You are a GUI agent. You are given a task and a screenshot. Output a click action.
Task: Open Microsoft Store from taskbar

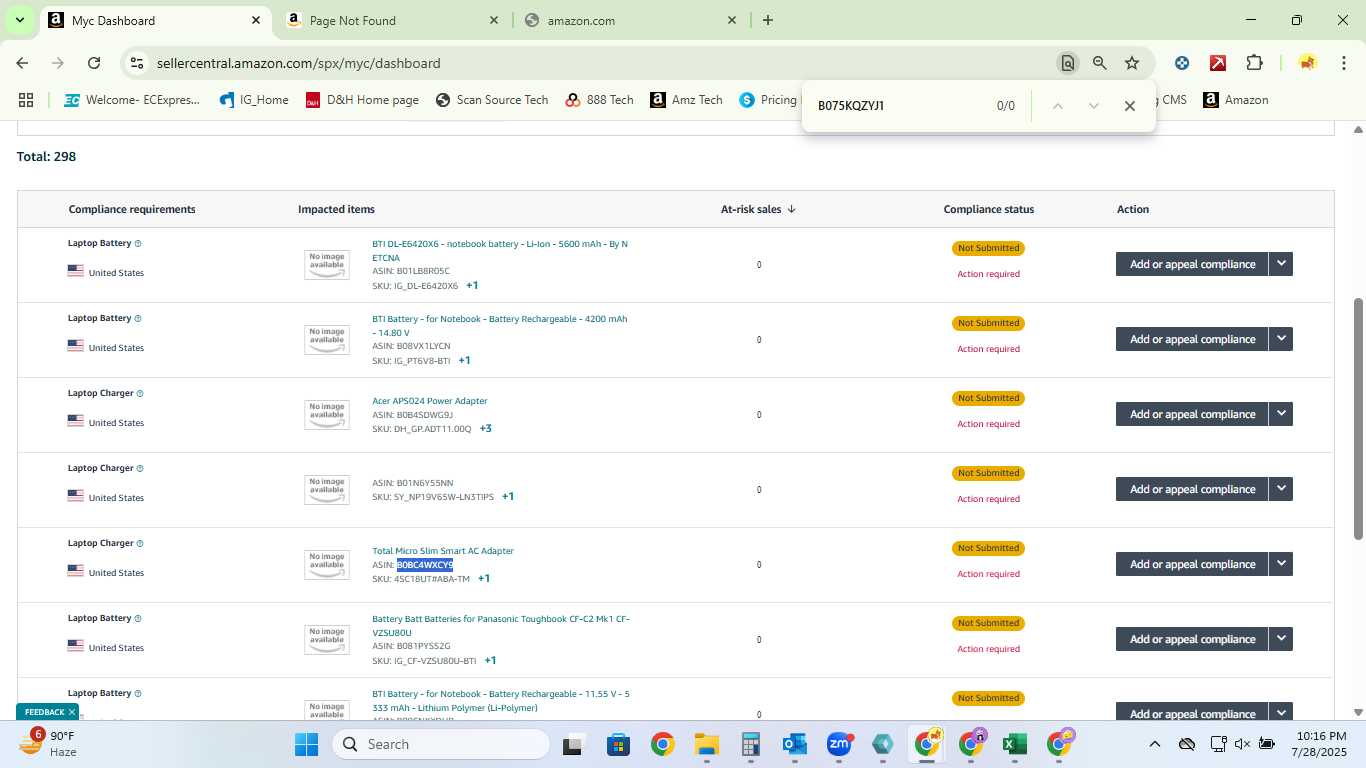tap(618, 744)
